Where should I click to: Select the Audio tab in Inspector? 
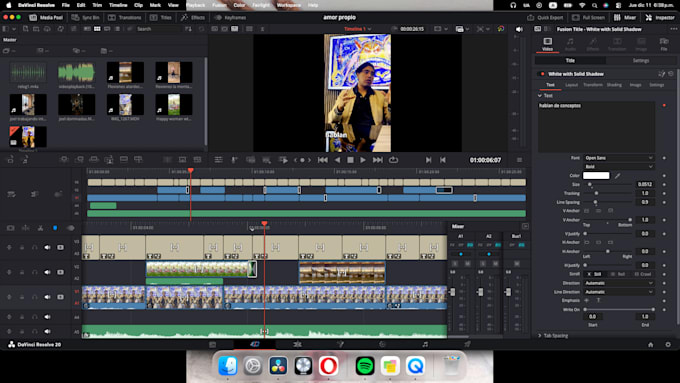pyautogui.click(x=570, y=44)
